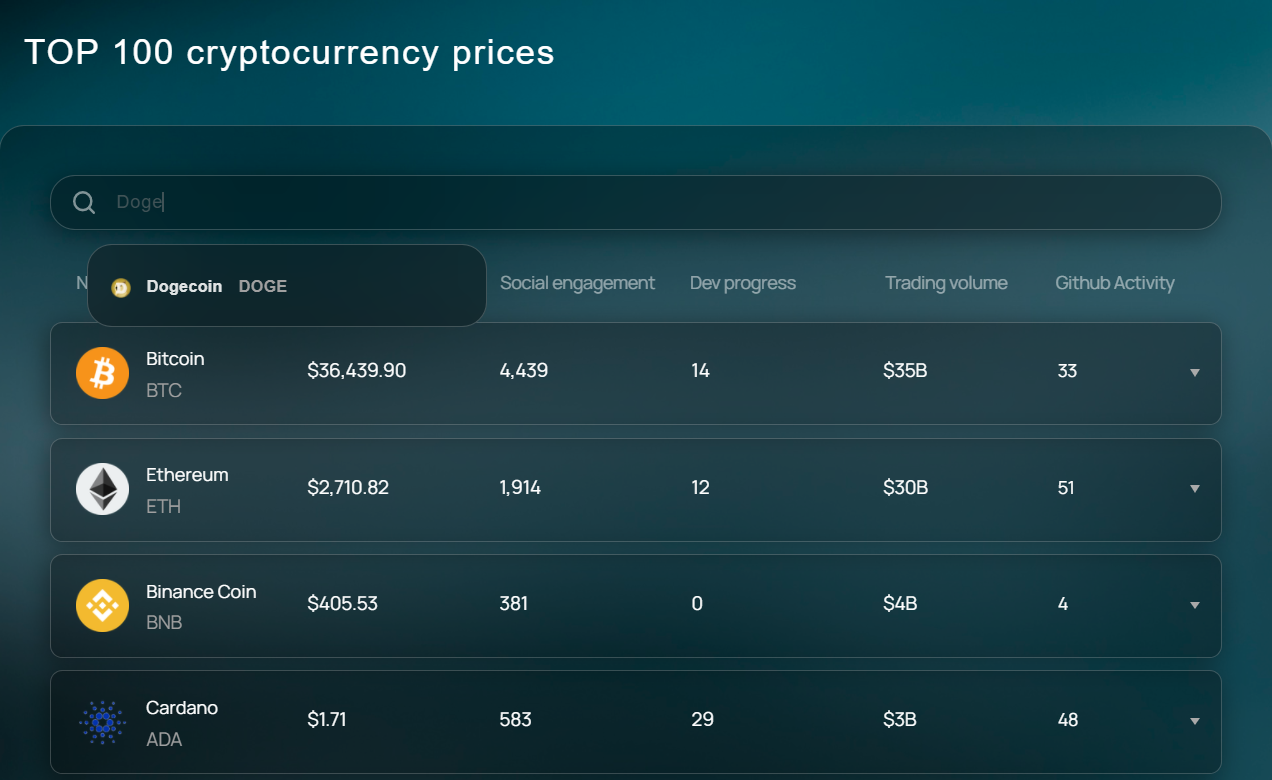The width and height of the screenshot is (1272, 780).
Task: Click the Dogecoin icon in suggestion
Action: pyautogui.click(x=121, y=287)
